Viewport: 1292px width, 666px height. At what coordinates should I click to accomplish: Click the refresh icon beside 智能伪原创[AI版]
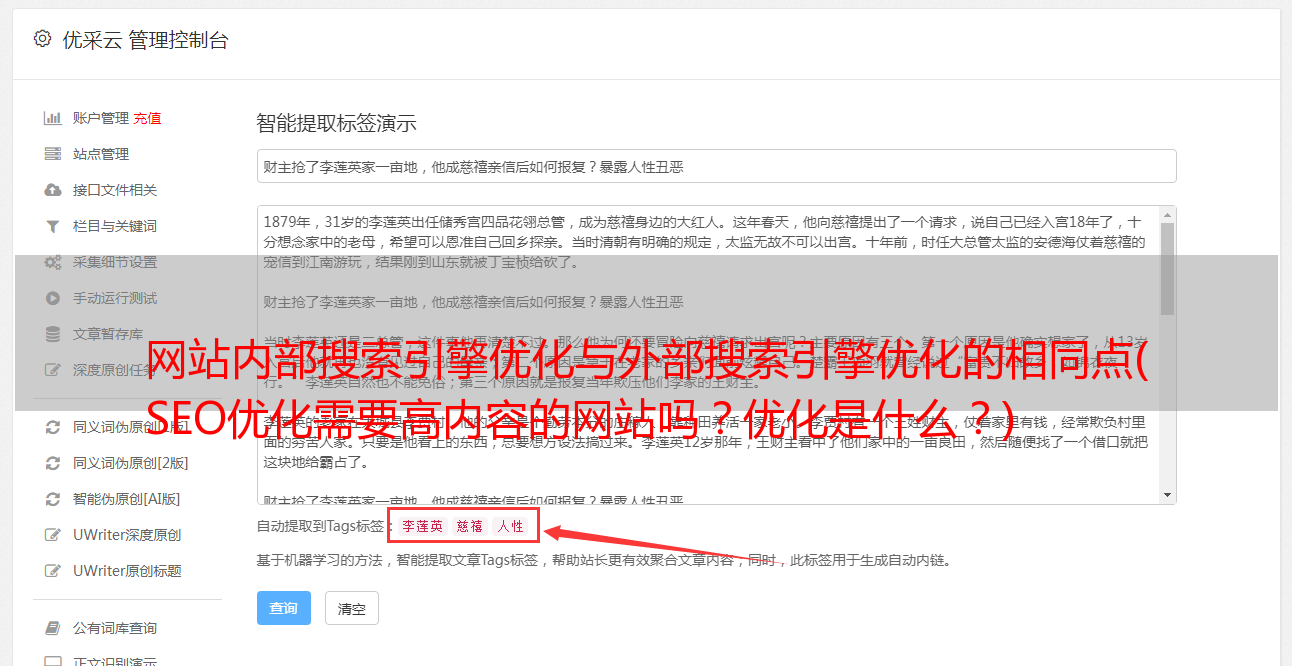click(53, 499)
